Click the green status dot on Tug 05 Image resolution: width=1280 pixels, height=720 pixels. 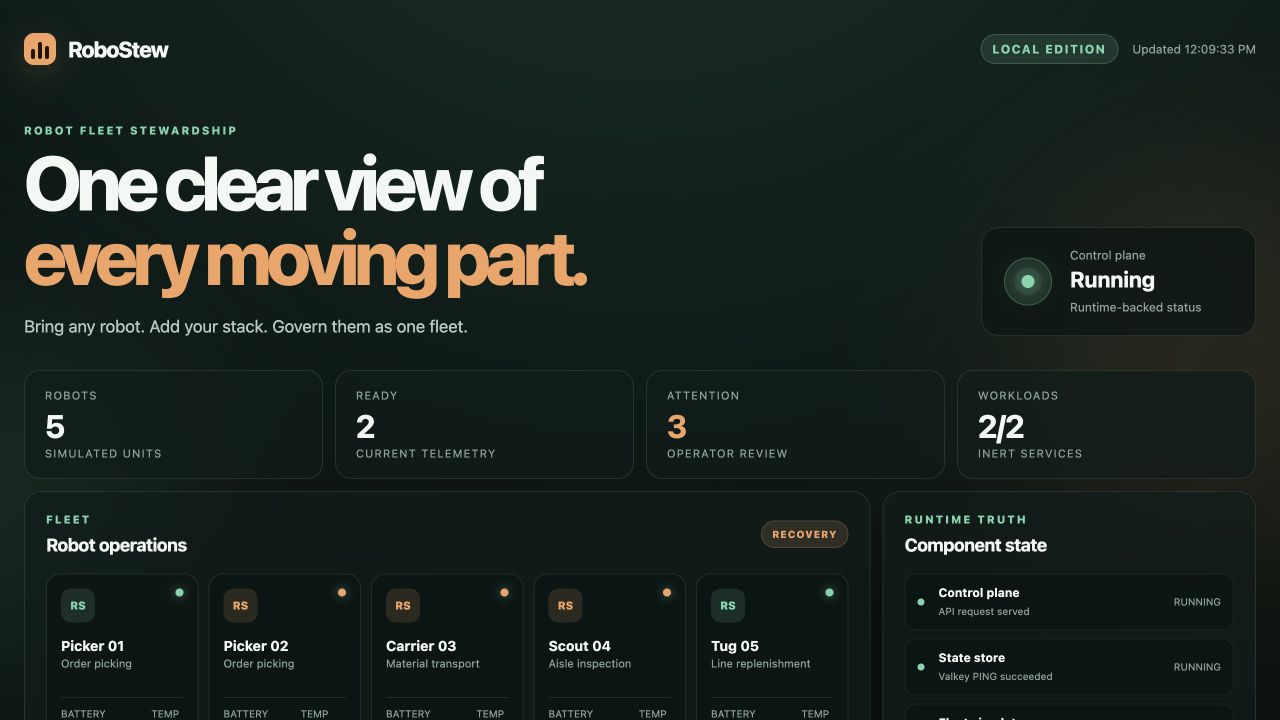click(x=829, y=592)
